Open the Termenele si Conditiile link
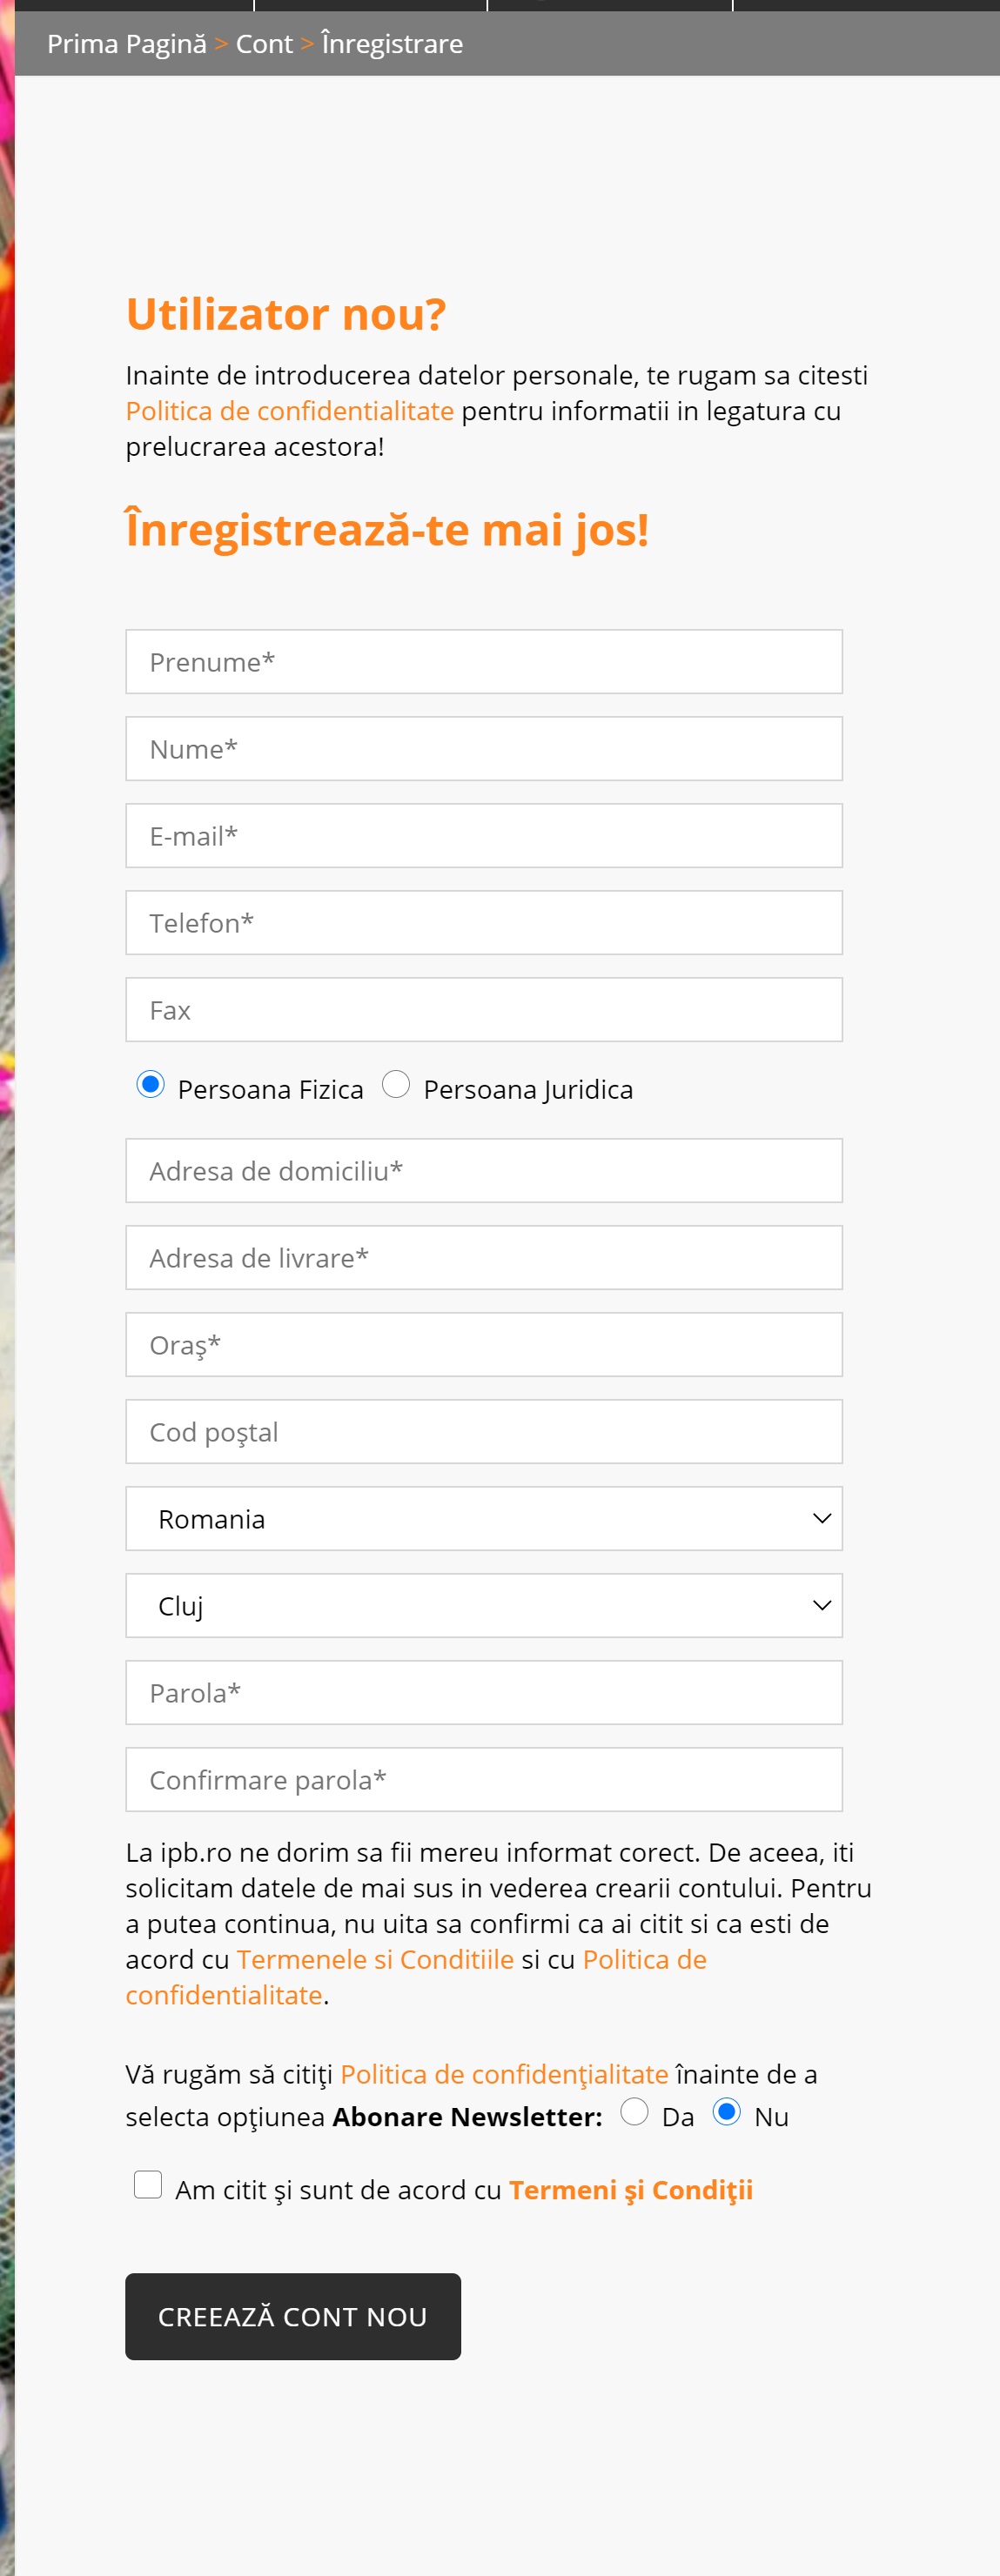This screenshot has height=2576, width=1000. click(375, 1960)
